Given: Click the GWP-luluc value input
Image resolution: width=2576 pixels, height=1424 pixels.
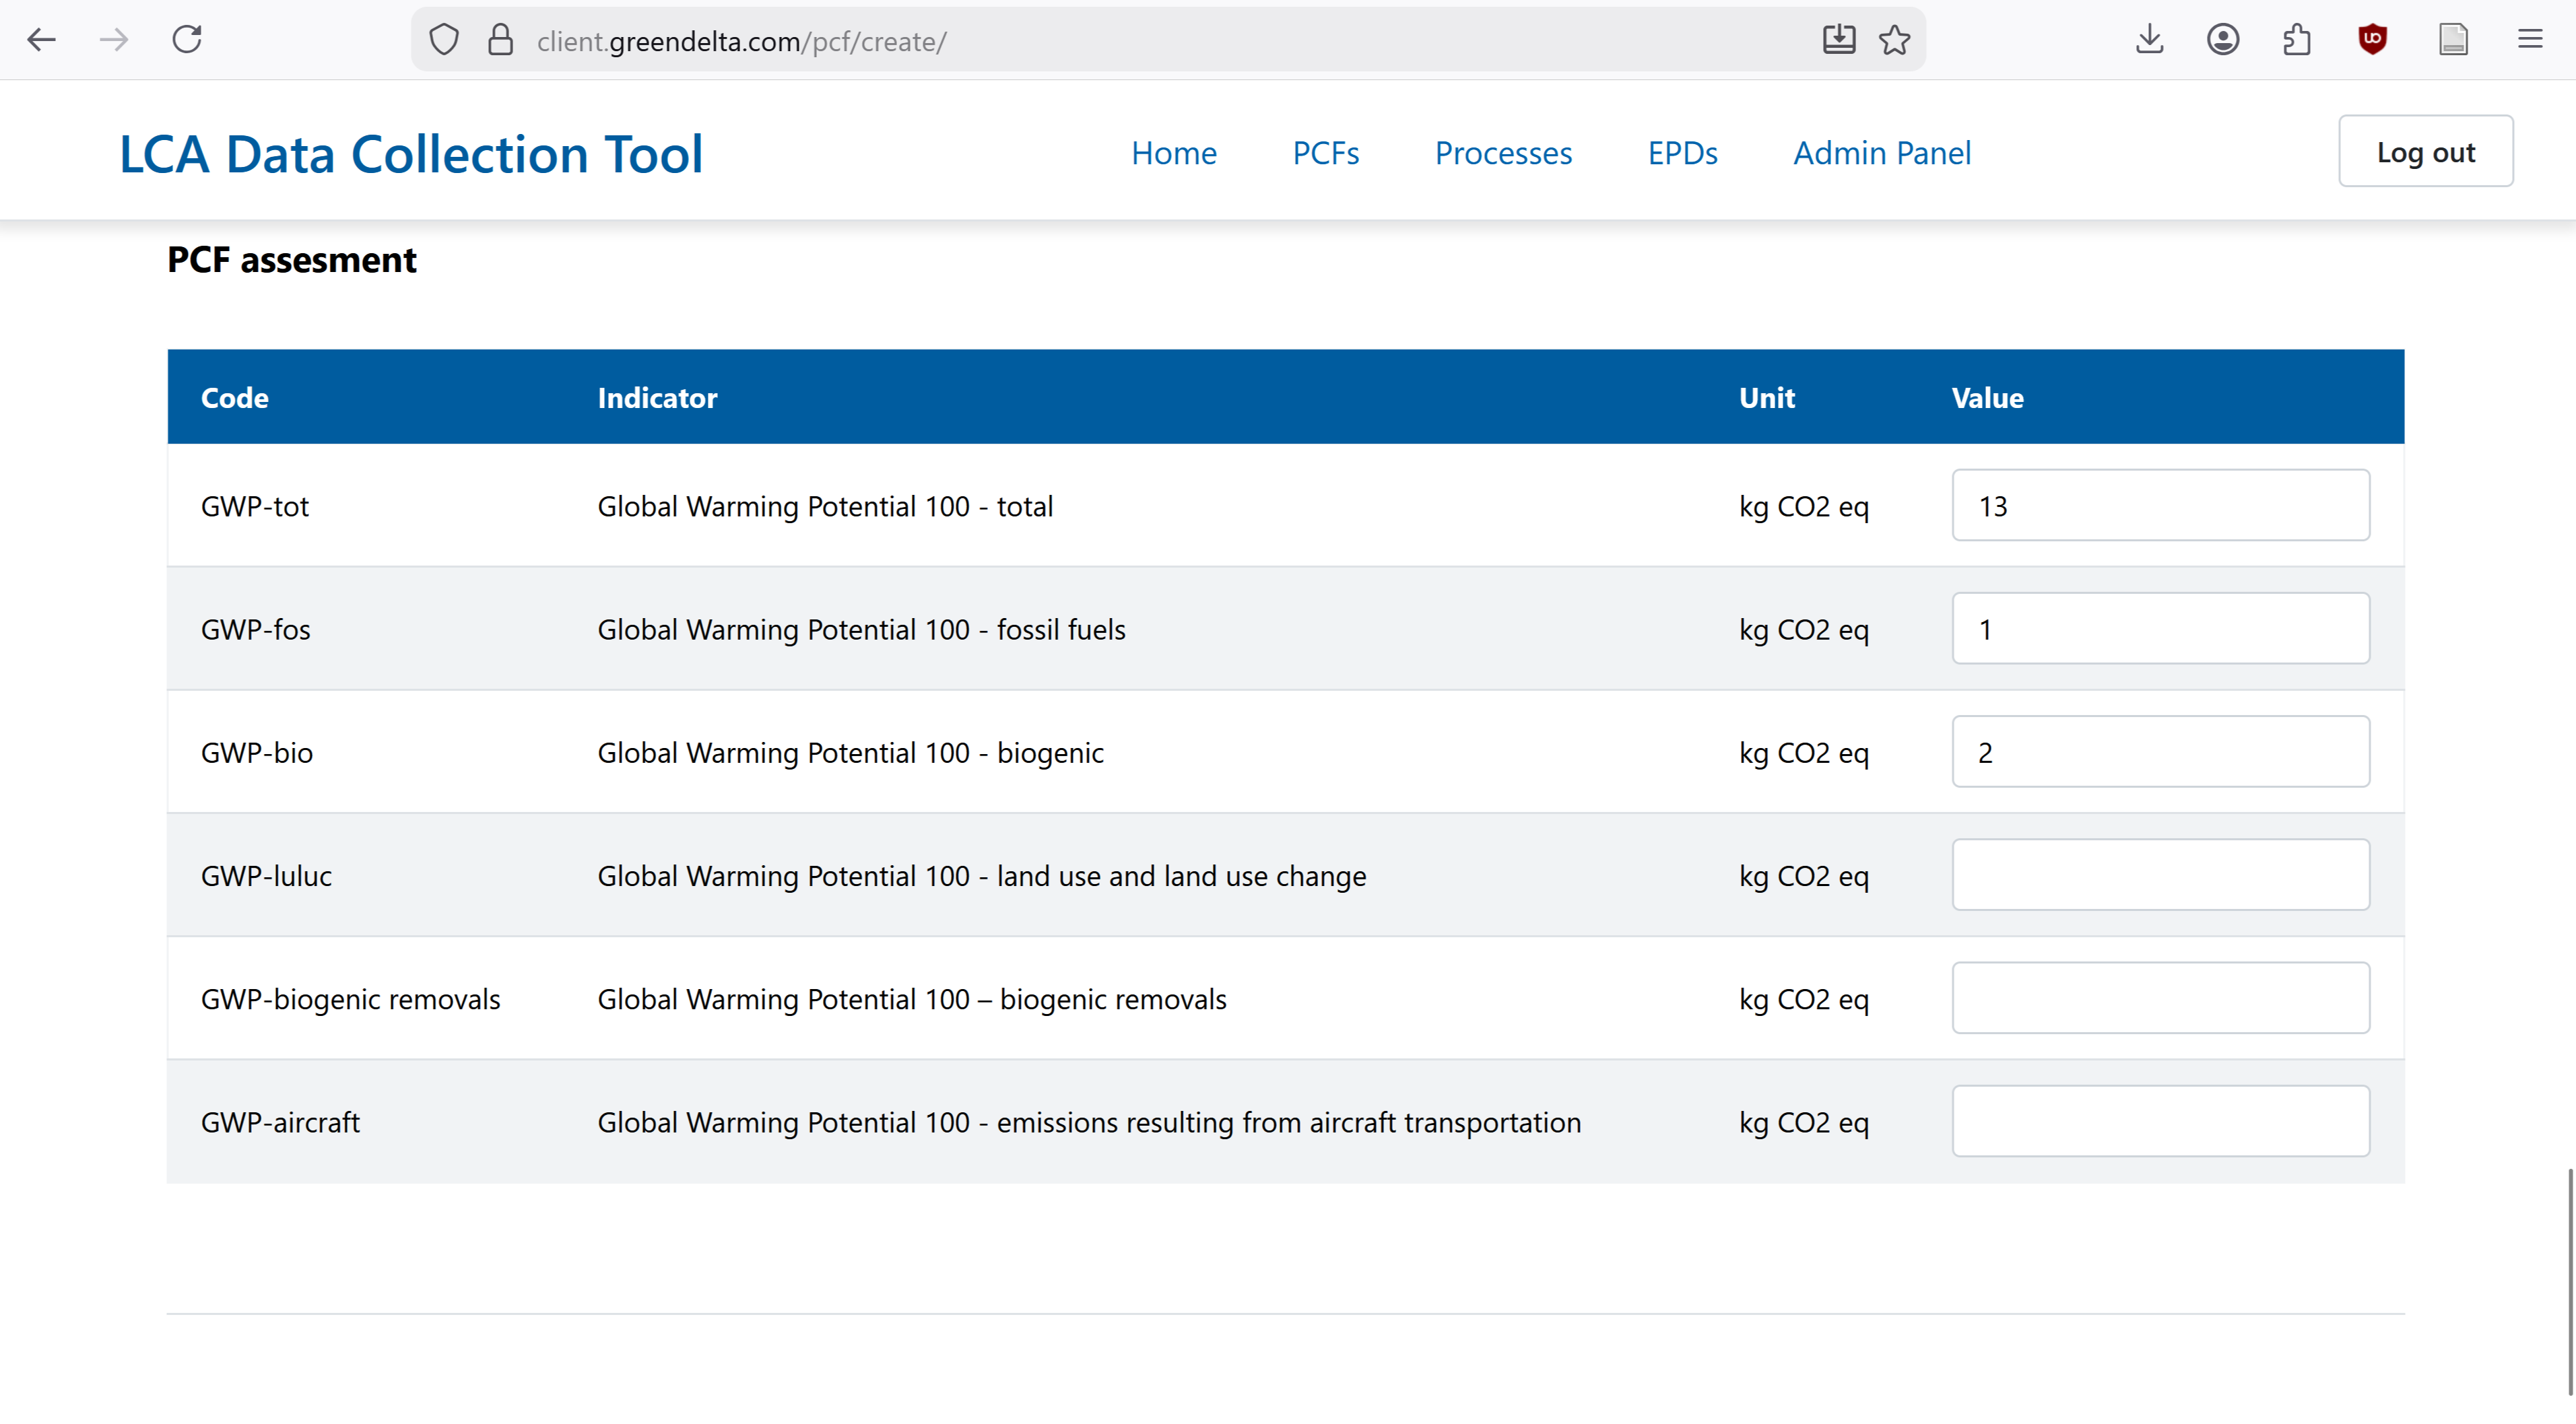Looking at the screenshot, I should pyautogui.click(x=2160, y=875).
